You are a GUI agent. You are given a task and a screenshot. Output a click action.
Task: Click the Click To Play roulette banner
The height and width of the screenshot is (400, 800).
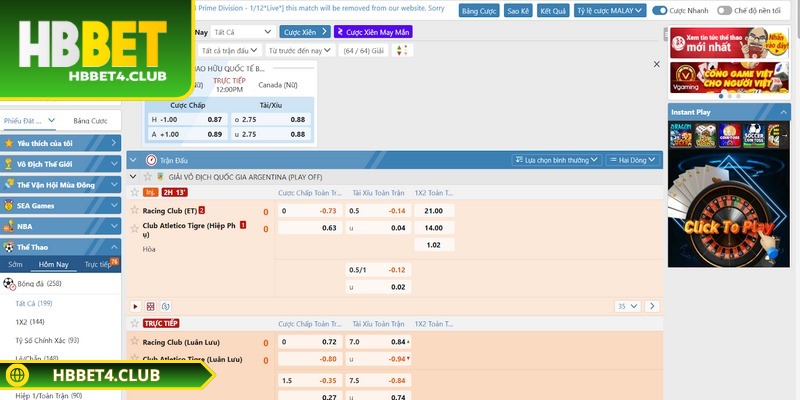(x=729, y=210)
